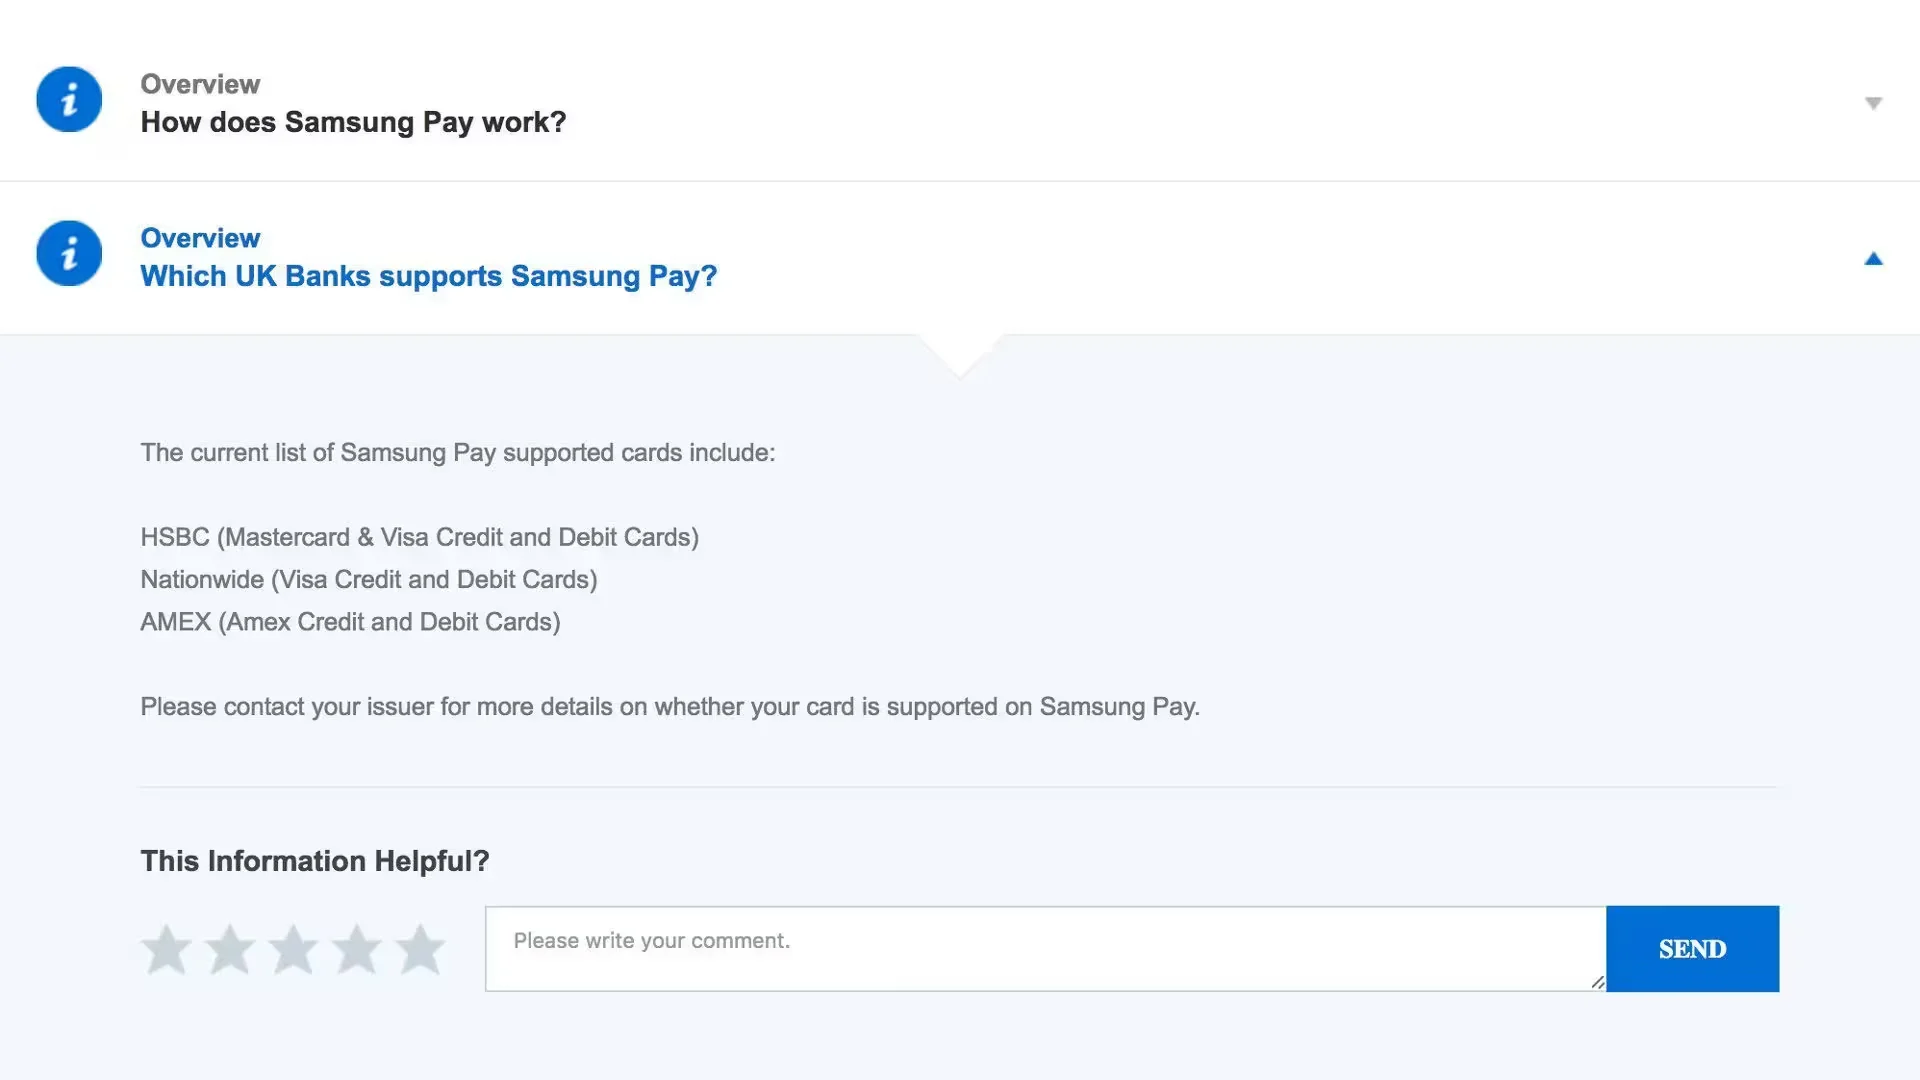Click the This Information Helpful? heading
Screen dimensions: 1920x1080
314,861
